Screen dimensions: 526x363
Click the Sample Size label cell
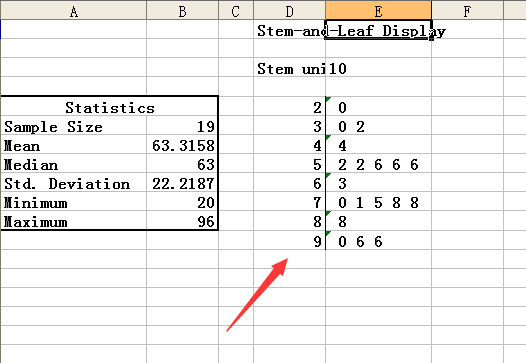73,125
